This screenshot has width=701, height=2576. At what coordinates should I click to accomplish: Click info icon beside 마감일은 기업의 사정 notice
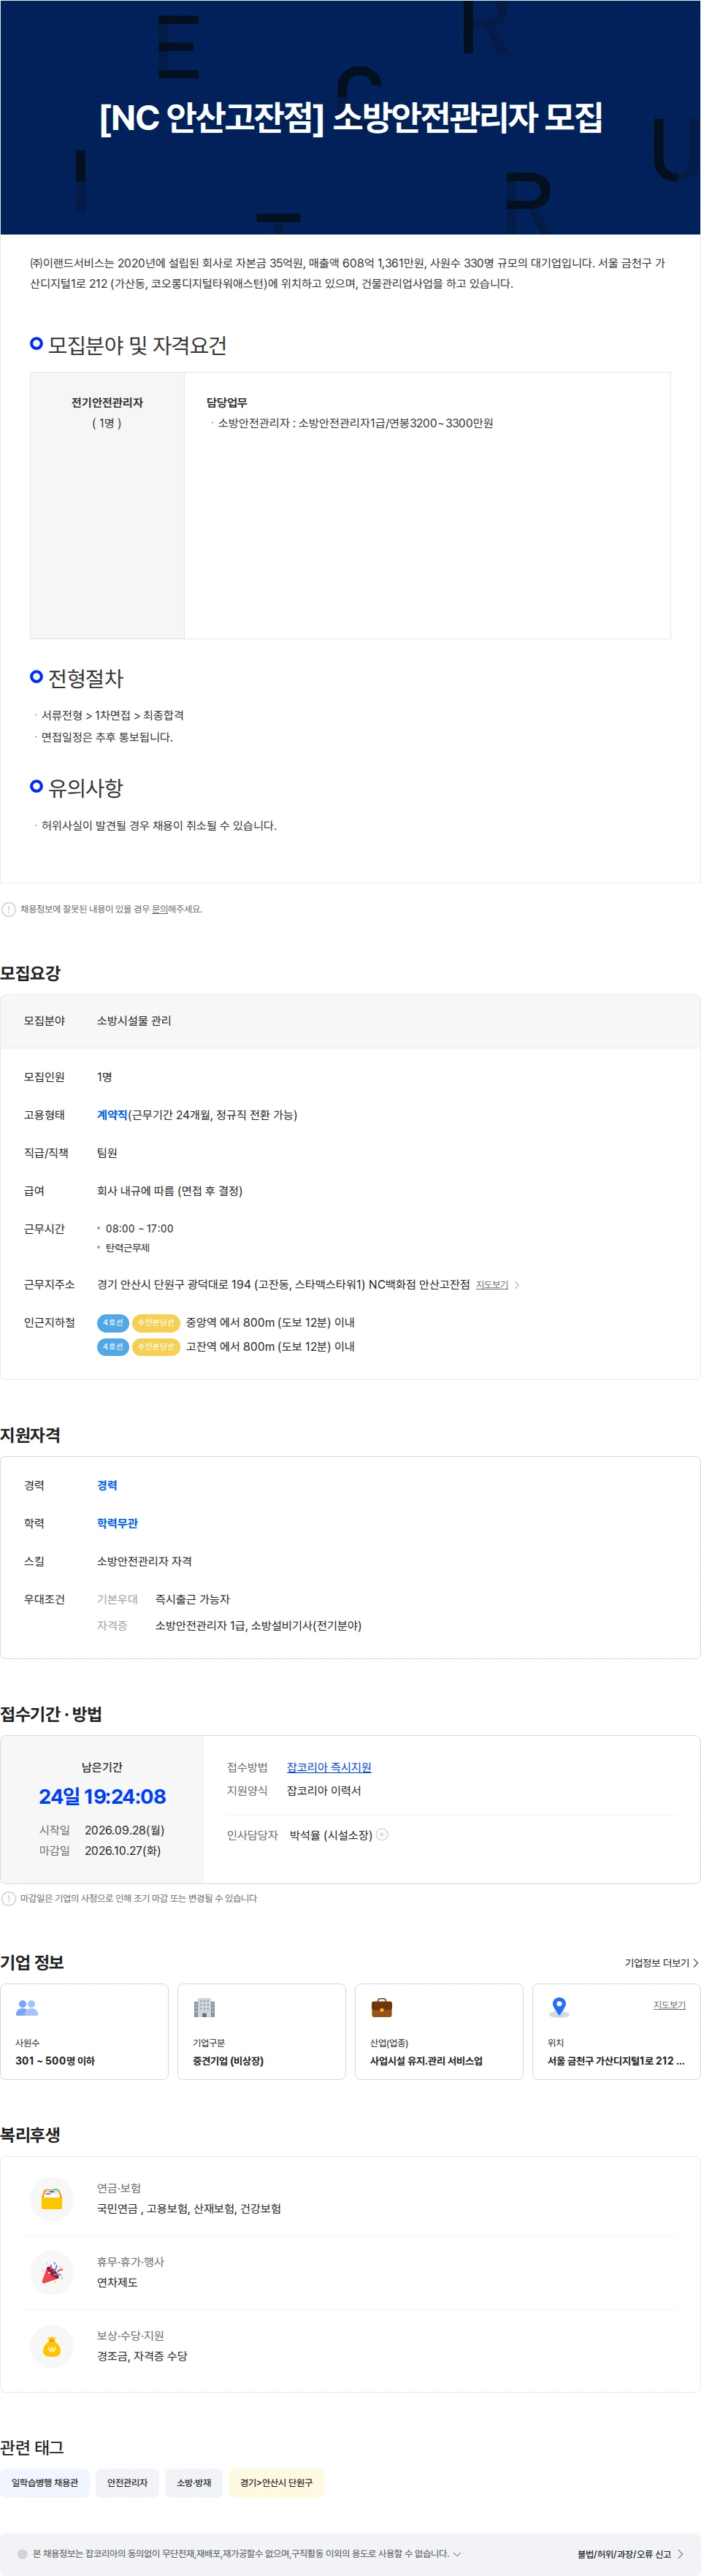pyautogui.click(x=9, y=1898)
